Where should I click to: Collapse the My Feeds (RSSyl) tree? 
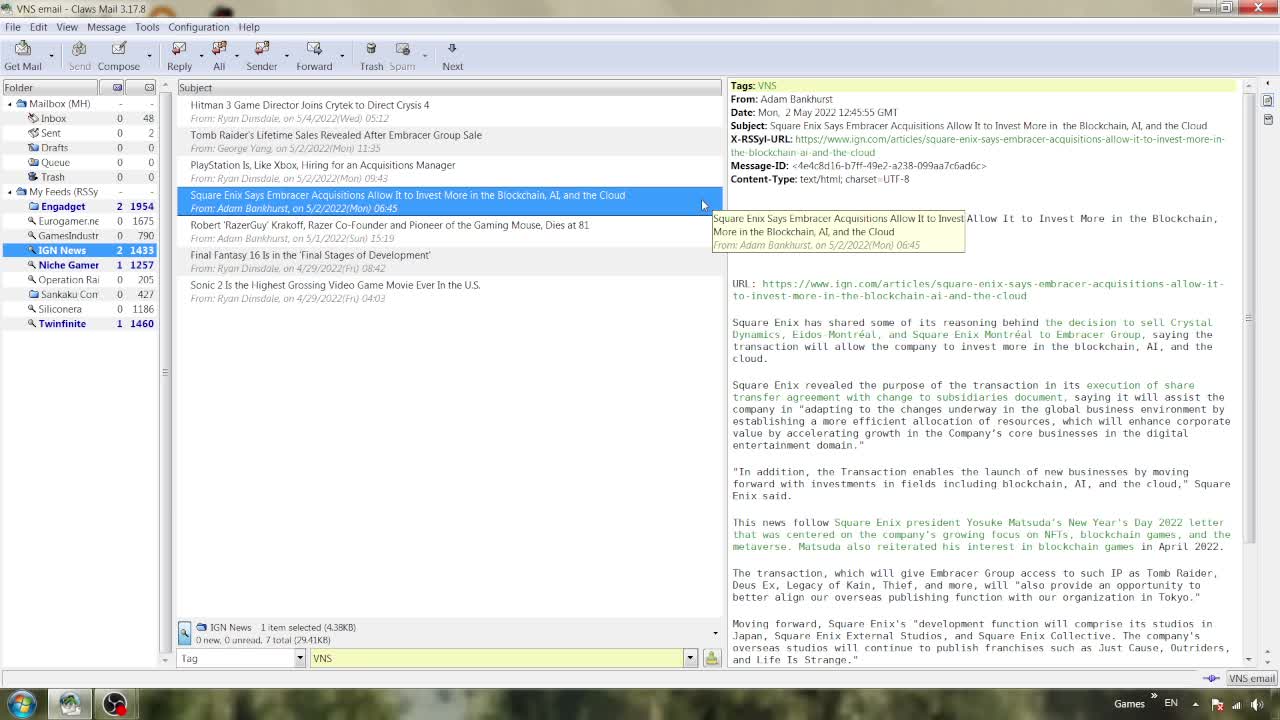(x=10, y=191)
